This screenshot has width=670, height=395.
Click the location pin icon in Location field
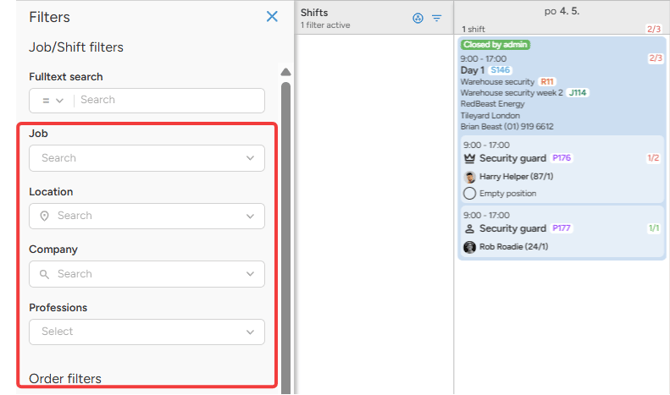44,216
